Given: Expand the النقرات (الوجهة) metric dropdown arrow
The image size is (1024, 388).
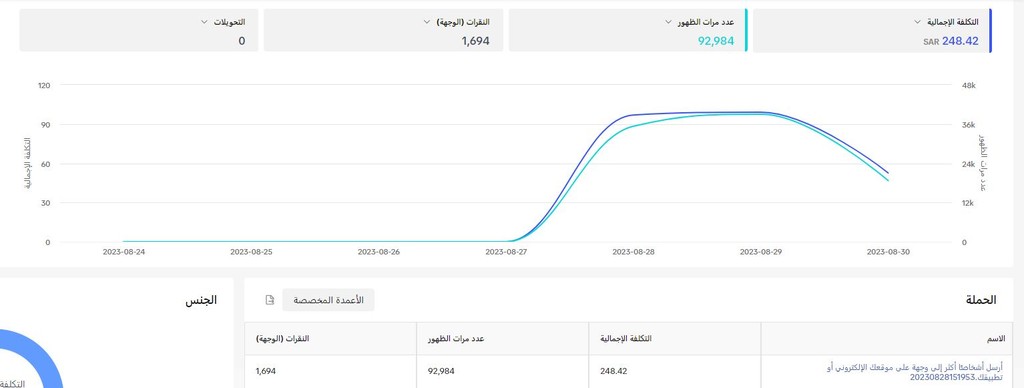Looking at the screenshot, I should pyautogui.click(x=427, y=22).
